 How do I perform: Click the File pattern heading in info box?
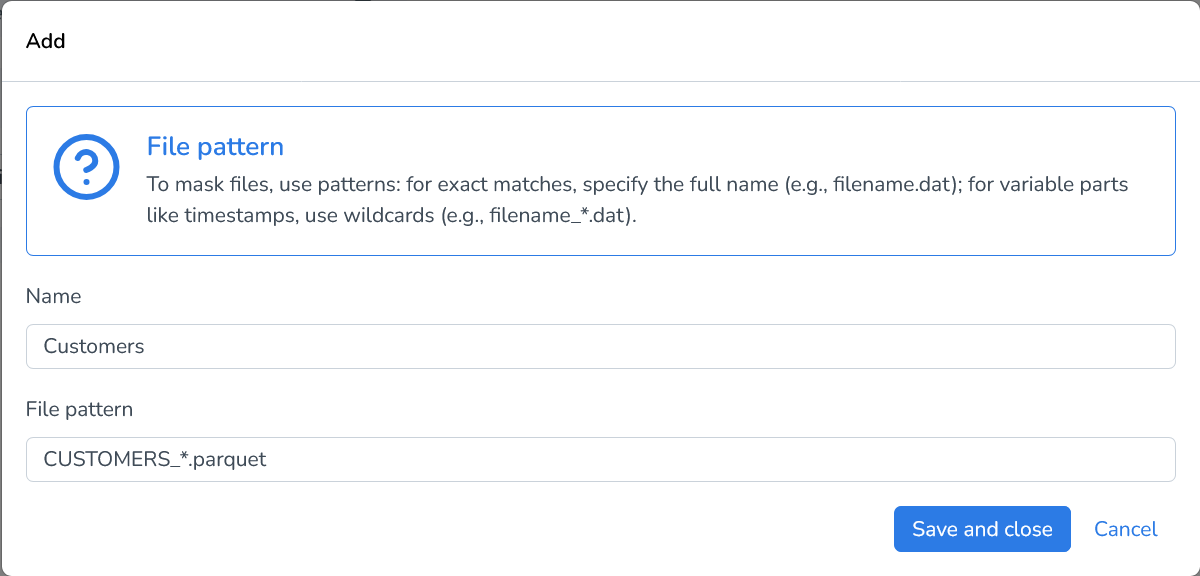click(215, 146)
